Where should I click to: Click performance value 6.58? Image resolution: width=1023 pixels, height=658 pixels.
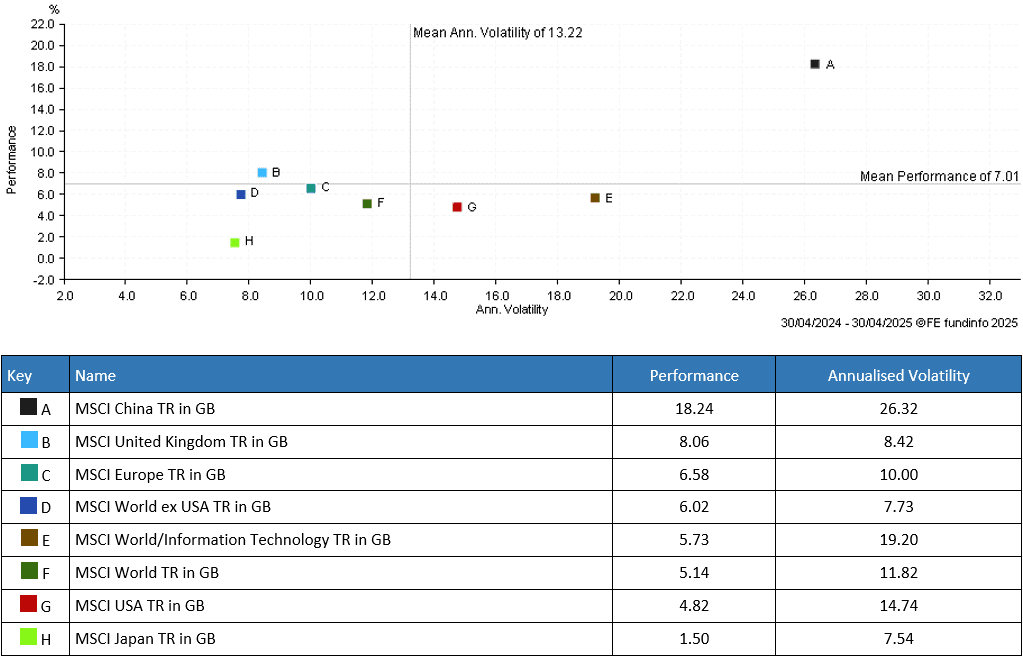(694, 474)
